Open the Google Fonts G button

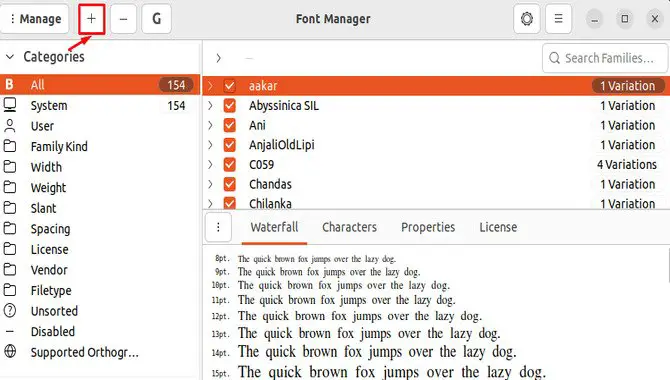pyautogui.click(x=156, y=19)
